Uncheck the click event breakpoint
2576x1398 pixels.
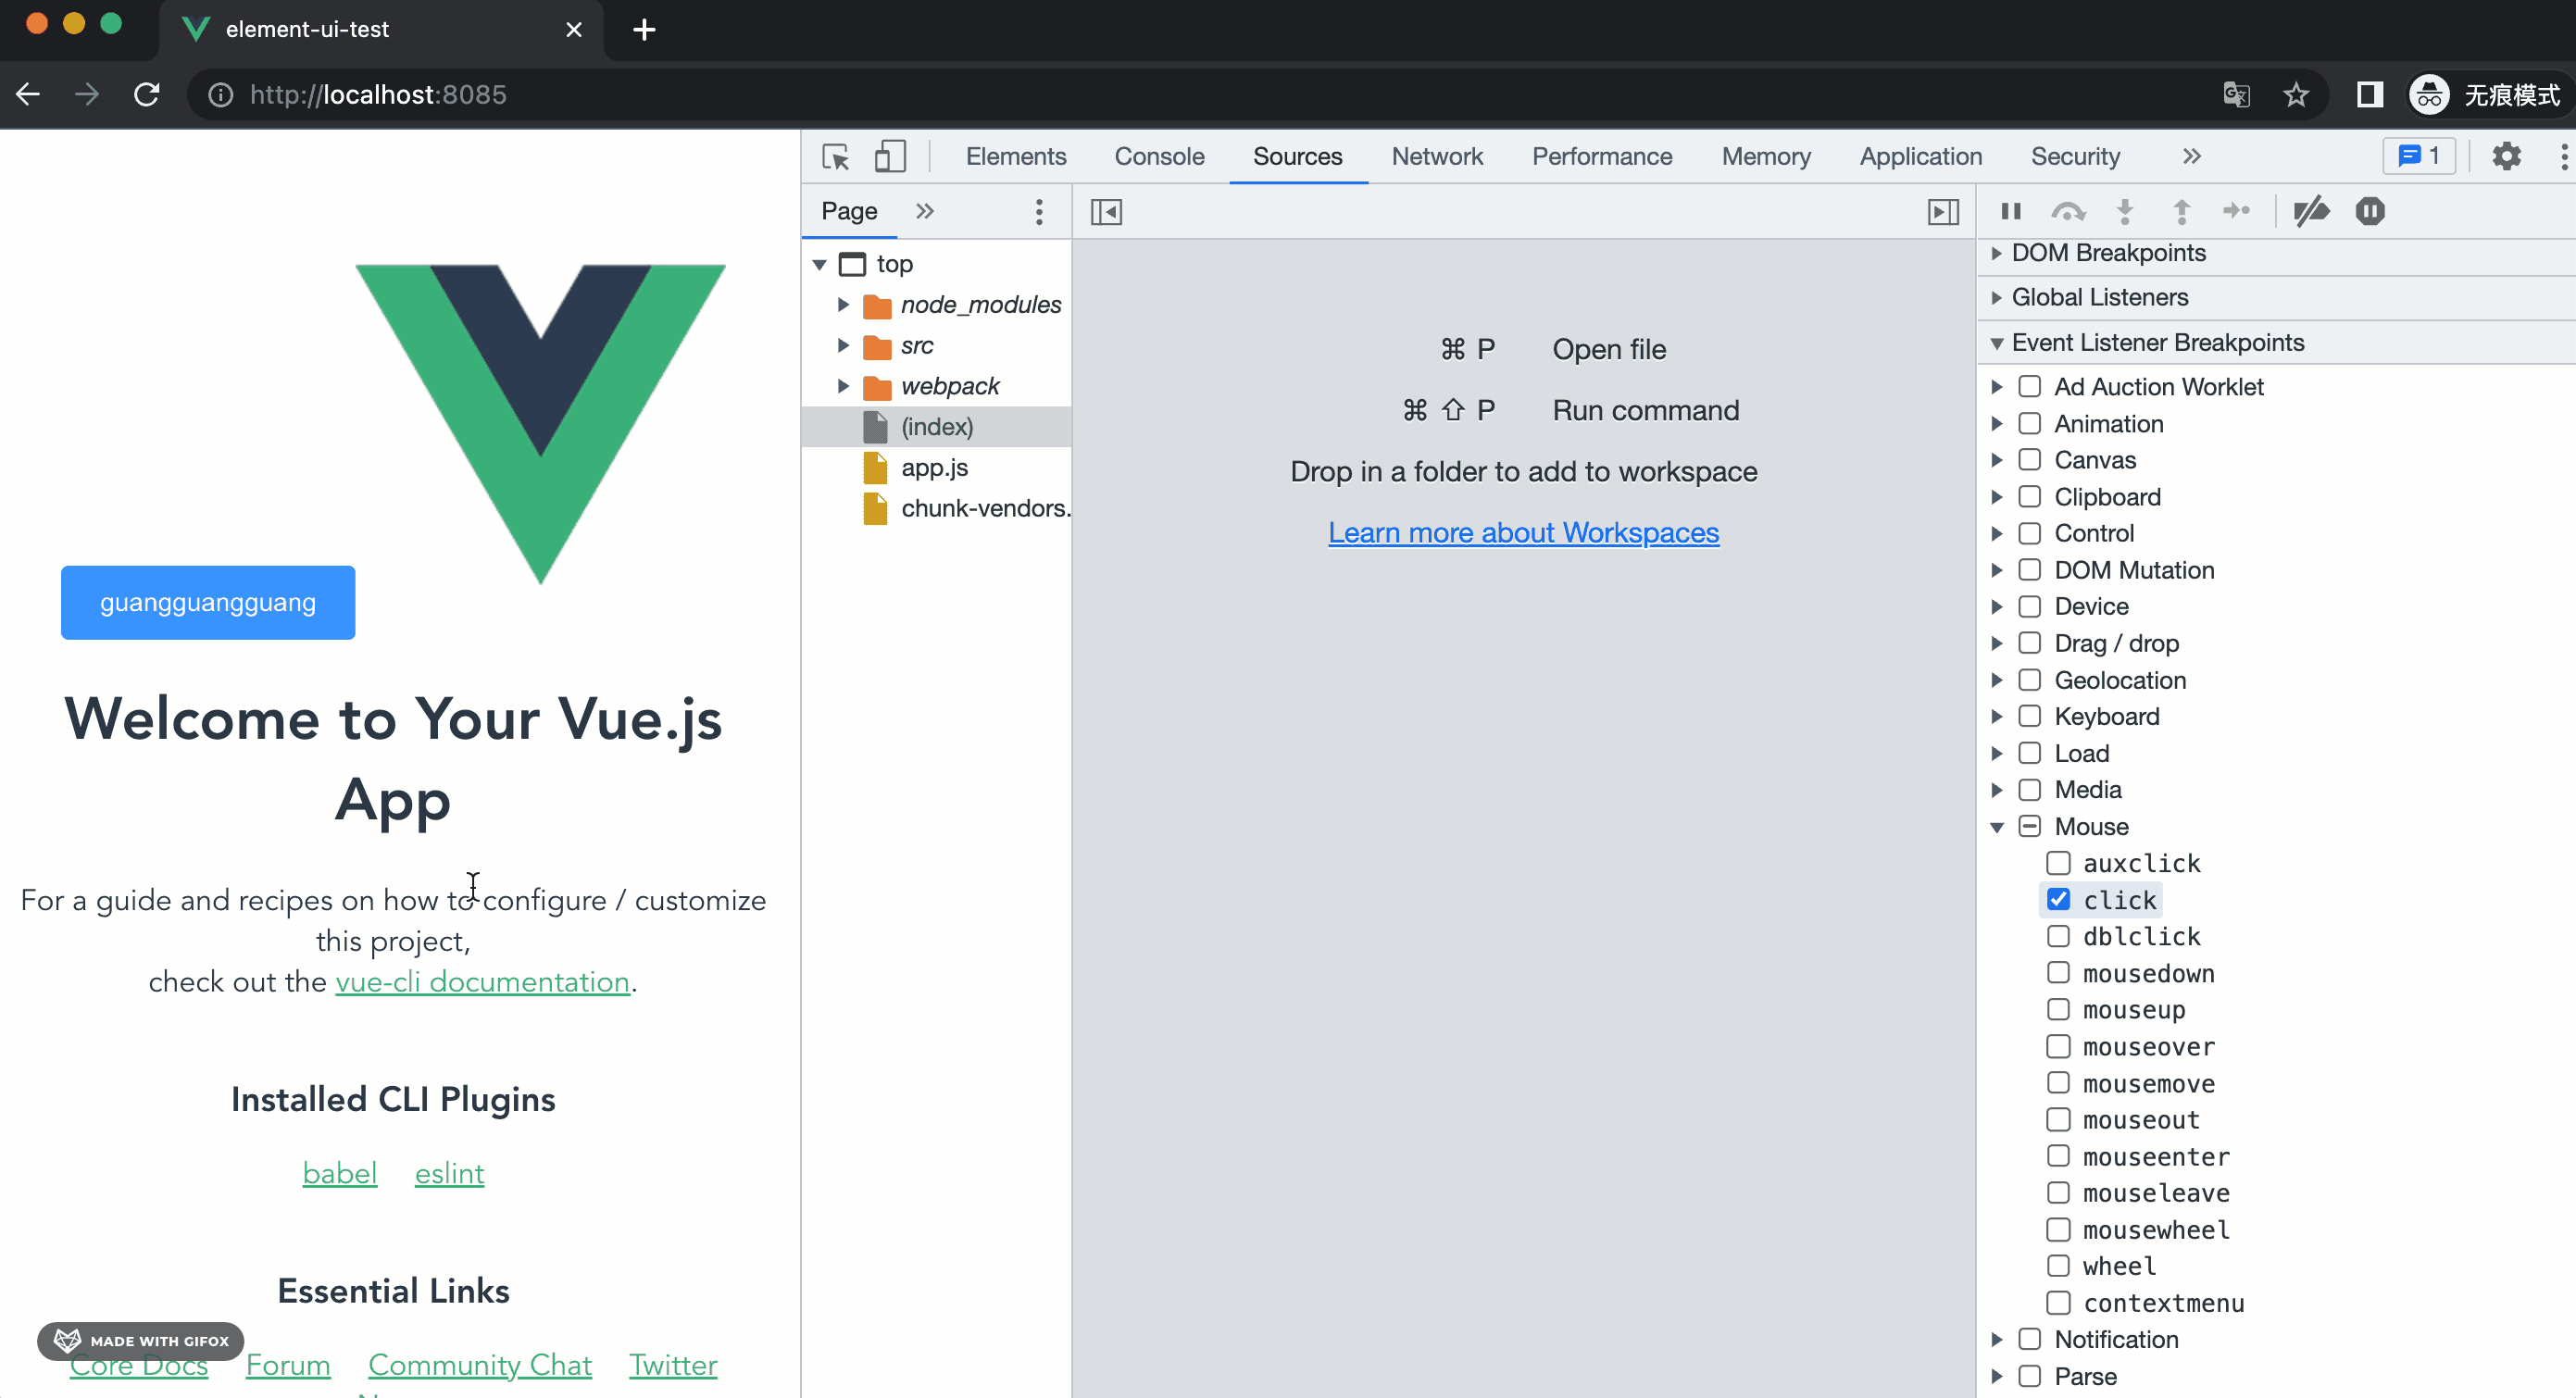tap(2058, 900)
